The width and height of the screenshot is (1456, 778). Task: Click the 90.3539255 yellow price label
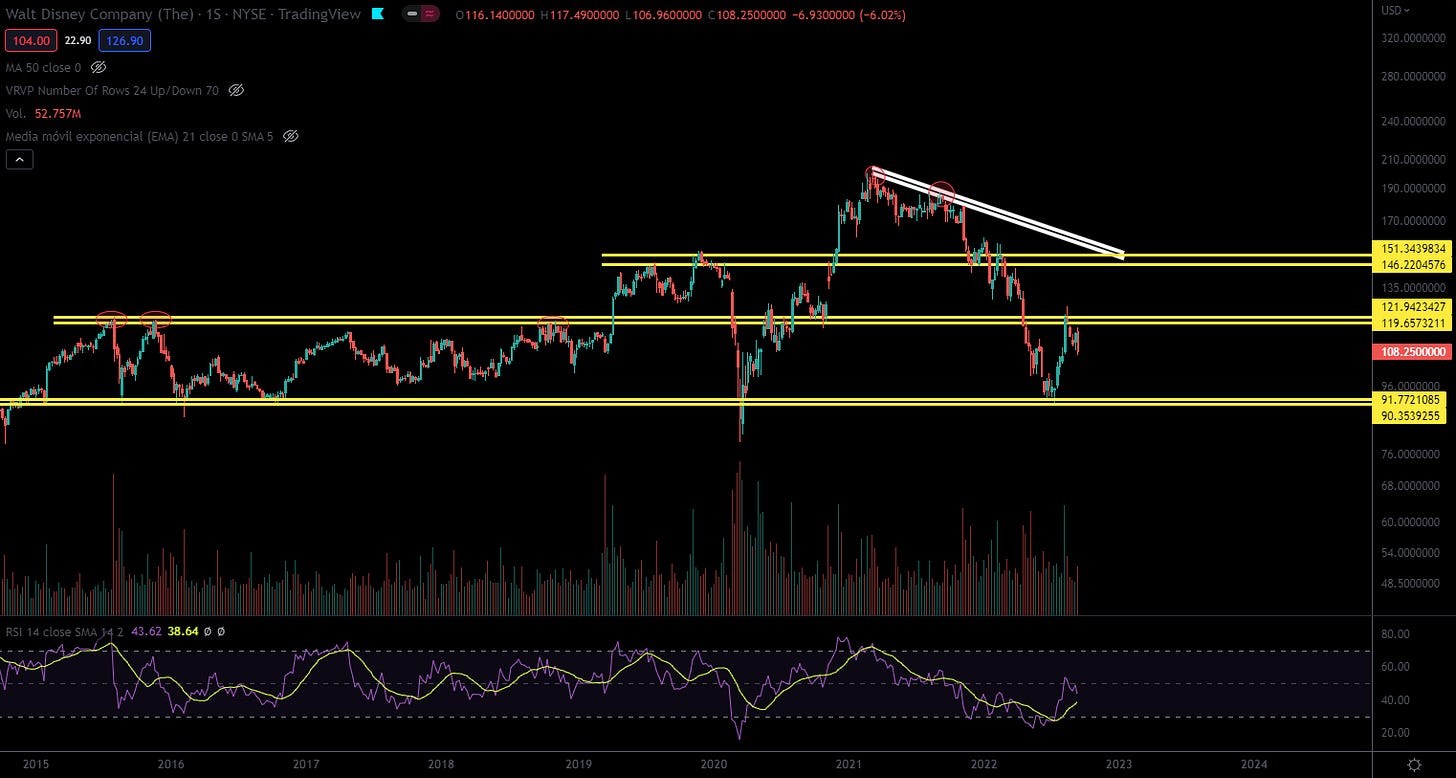[x=1409, y=415]
